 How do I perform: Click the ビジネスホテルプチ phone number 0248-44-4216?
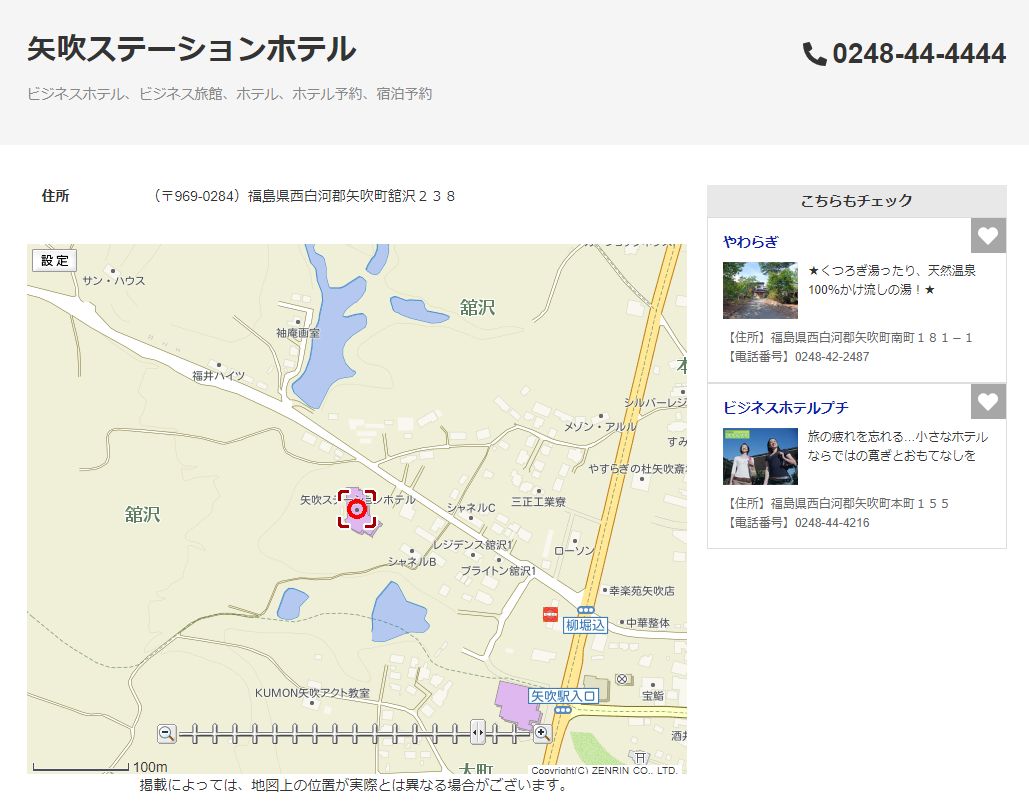click(832, 523)
